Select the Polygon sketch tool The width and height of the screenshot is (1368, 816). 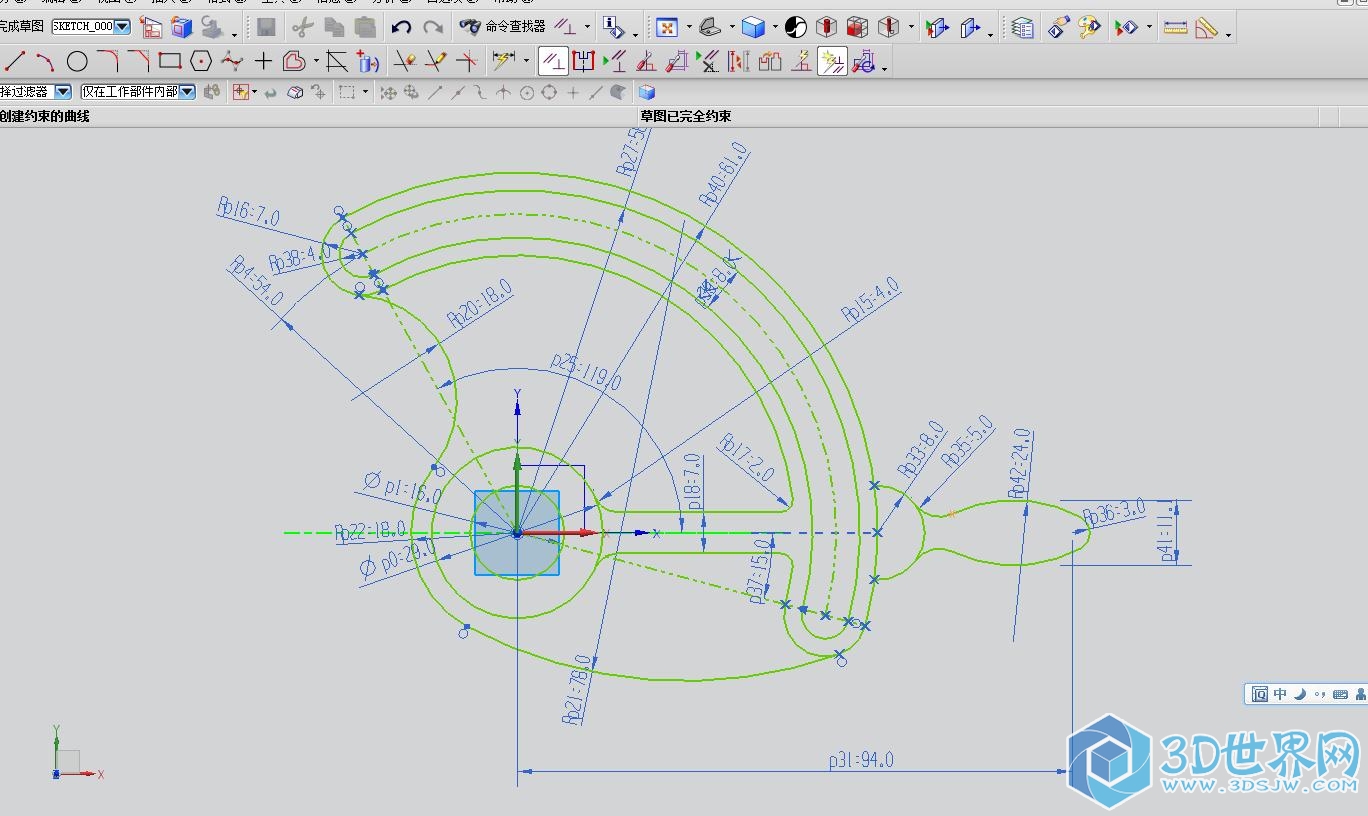tap(201, 61)
